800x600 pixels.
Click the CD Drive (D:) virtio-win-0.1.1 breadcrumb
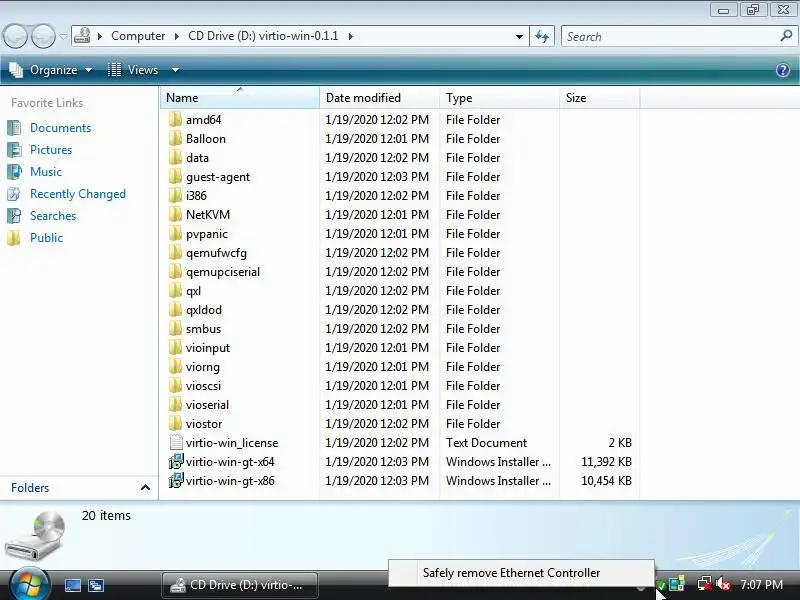263,36
